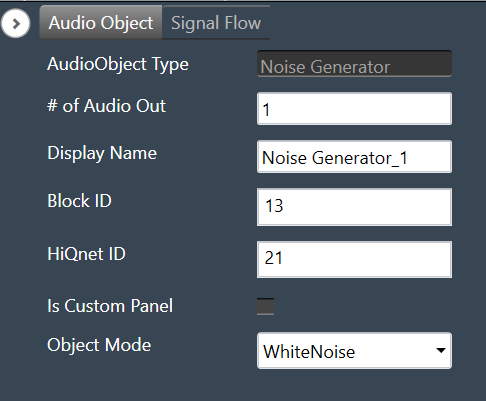Image resolution: width=486 pixels, height=401 pixels.
Task: Open the Object Mode dropdown arrow
Action: click(x=441, y=350)
